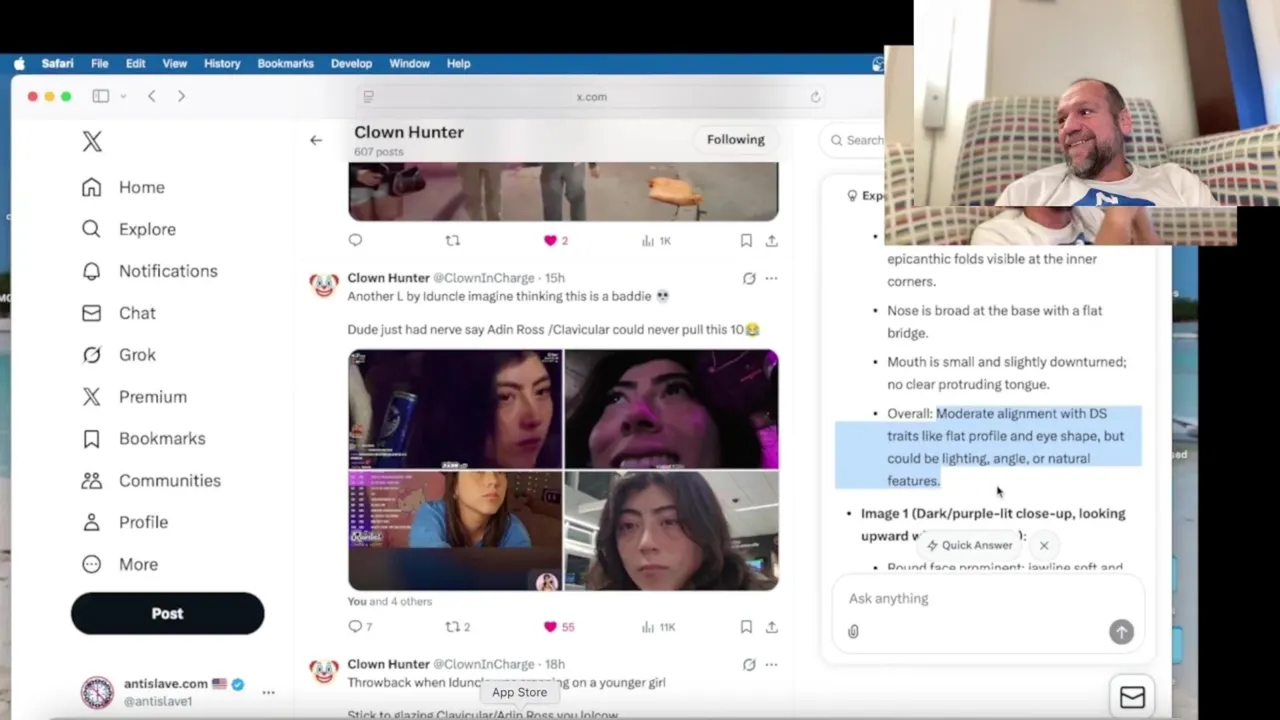Viewport: 1280px width, 720px height.
Task: Open Communities in X sidebar
Action: click(151, 480)
